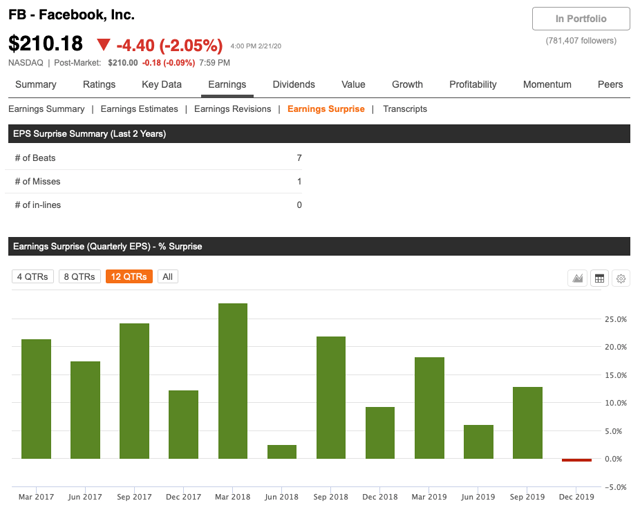This screenshot has width=640, height=512.
Task: Select the Earnings tab
Action: [x=227, y=85]
